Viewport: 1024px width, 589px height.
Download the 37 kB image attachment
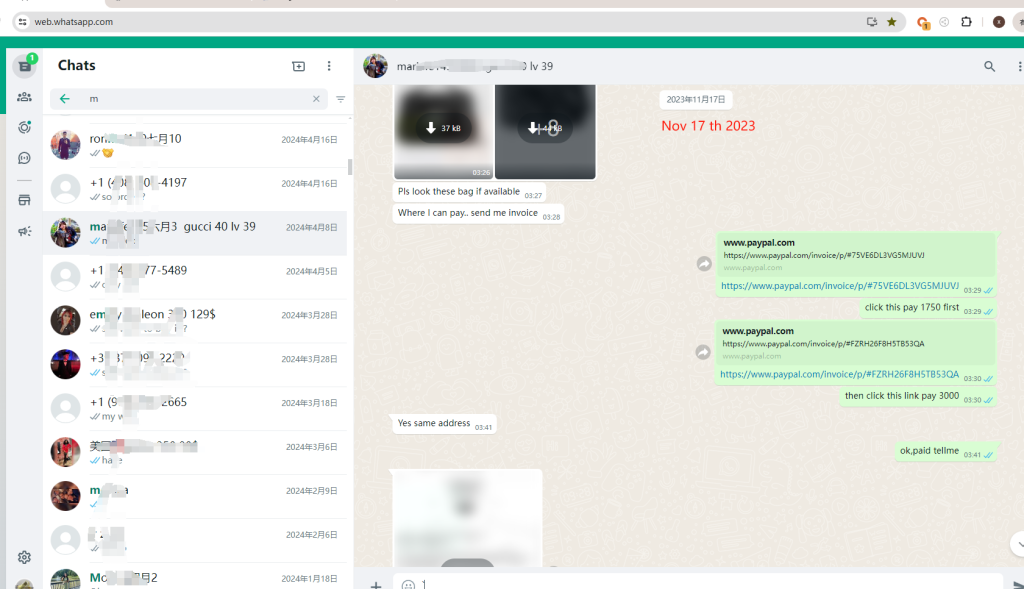coord(443,128)
